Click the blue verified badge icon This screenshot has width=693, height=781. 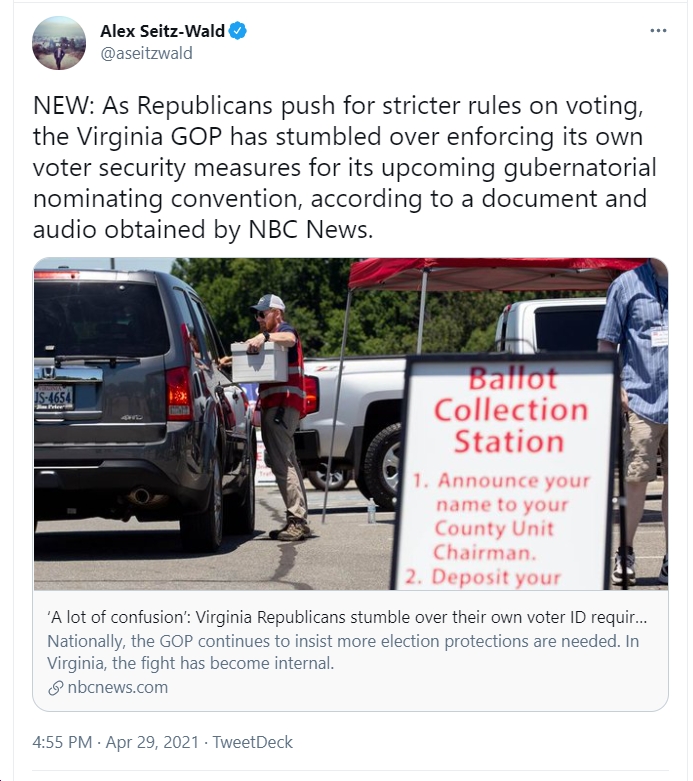(238, 31)
